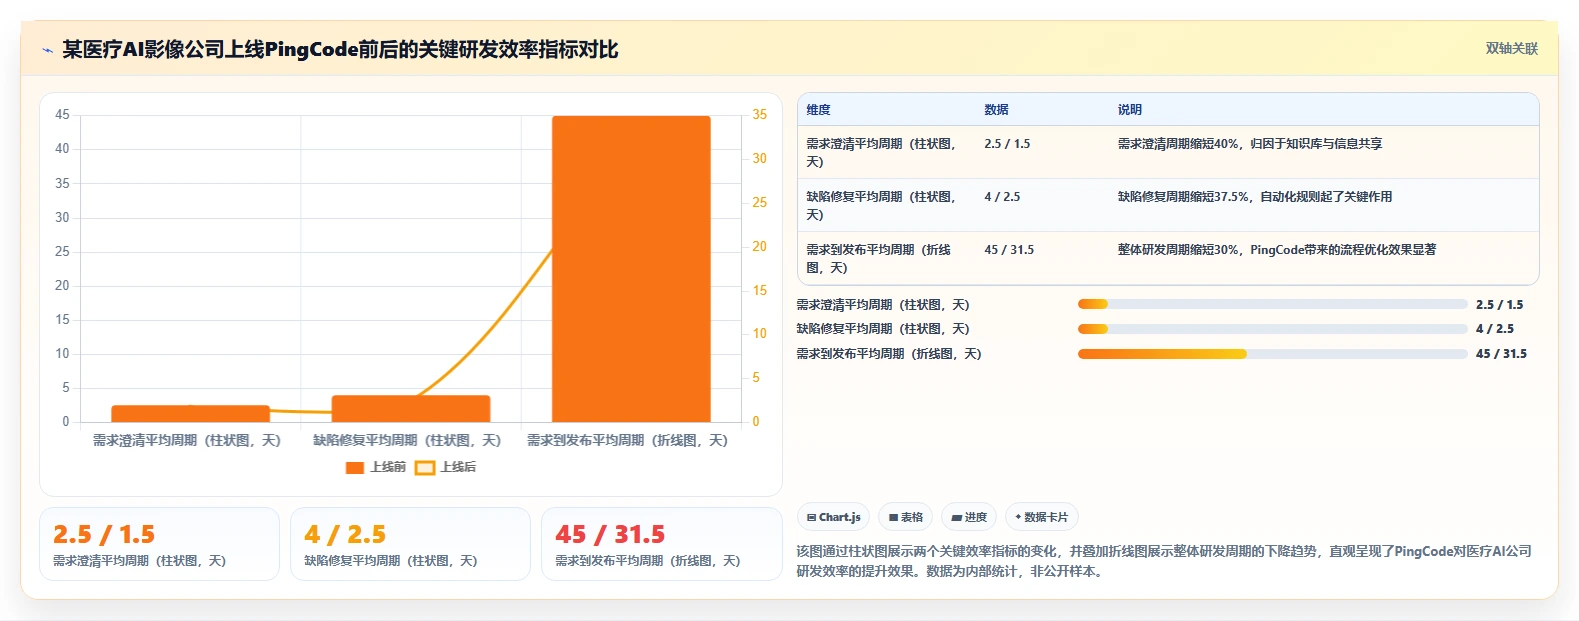This screenshot has height=621, width=1579.
Task: Click progress value 45 / 31.5 at right
Action: (1501, 354)
